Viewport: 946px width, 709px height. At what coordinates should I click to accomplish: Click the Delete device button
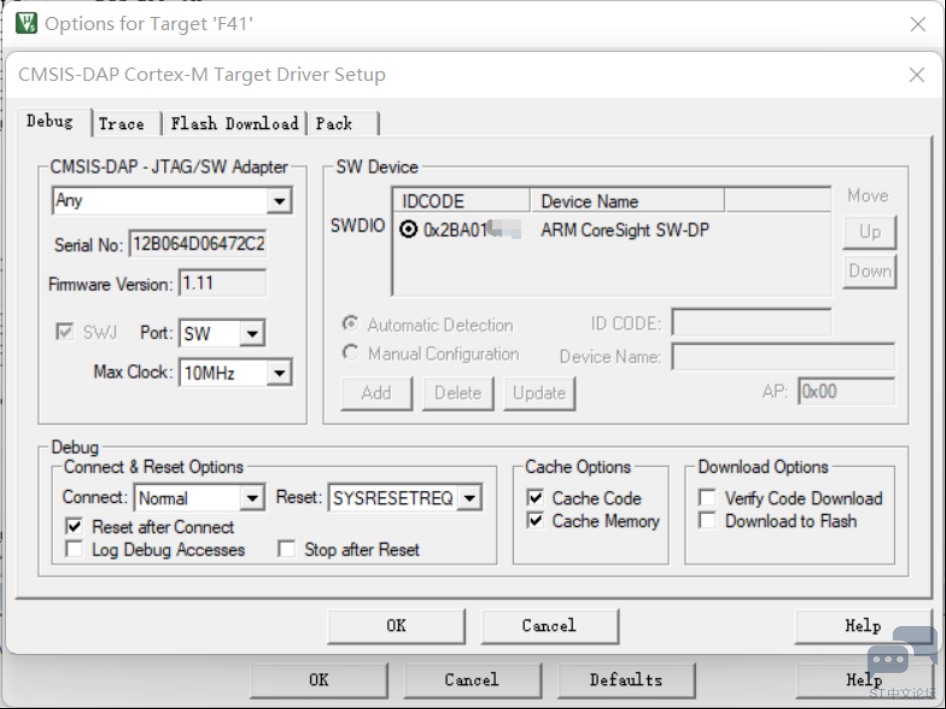[x=458, y=393]
